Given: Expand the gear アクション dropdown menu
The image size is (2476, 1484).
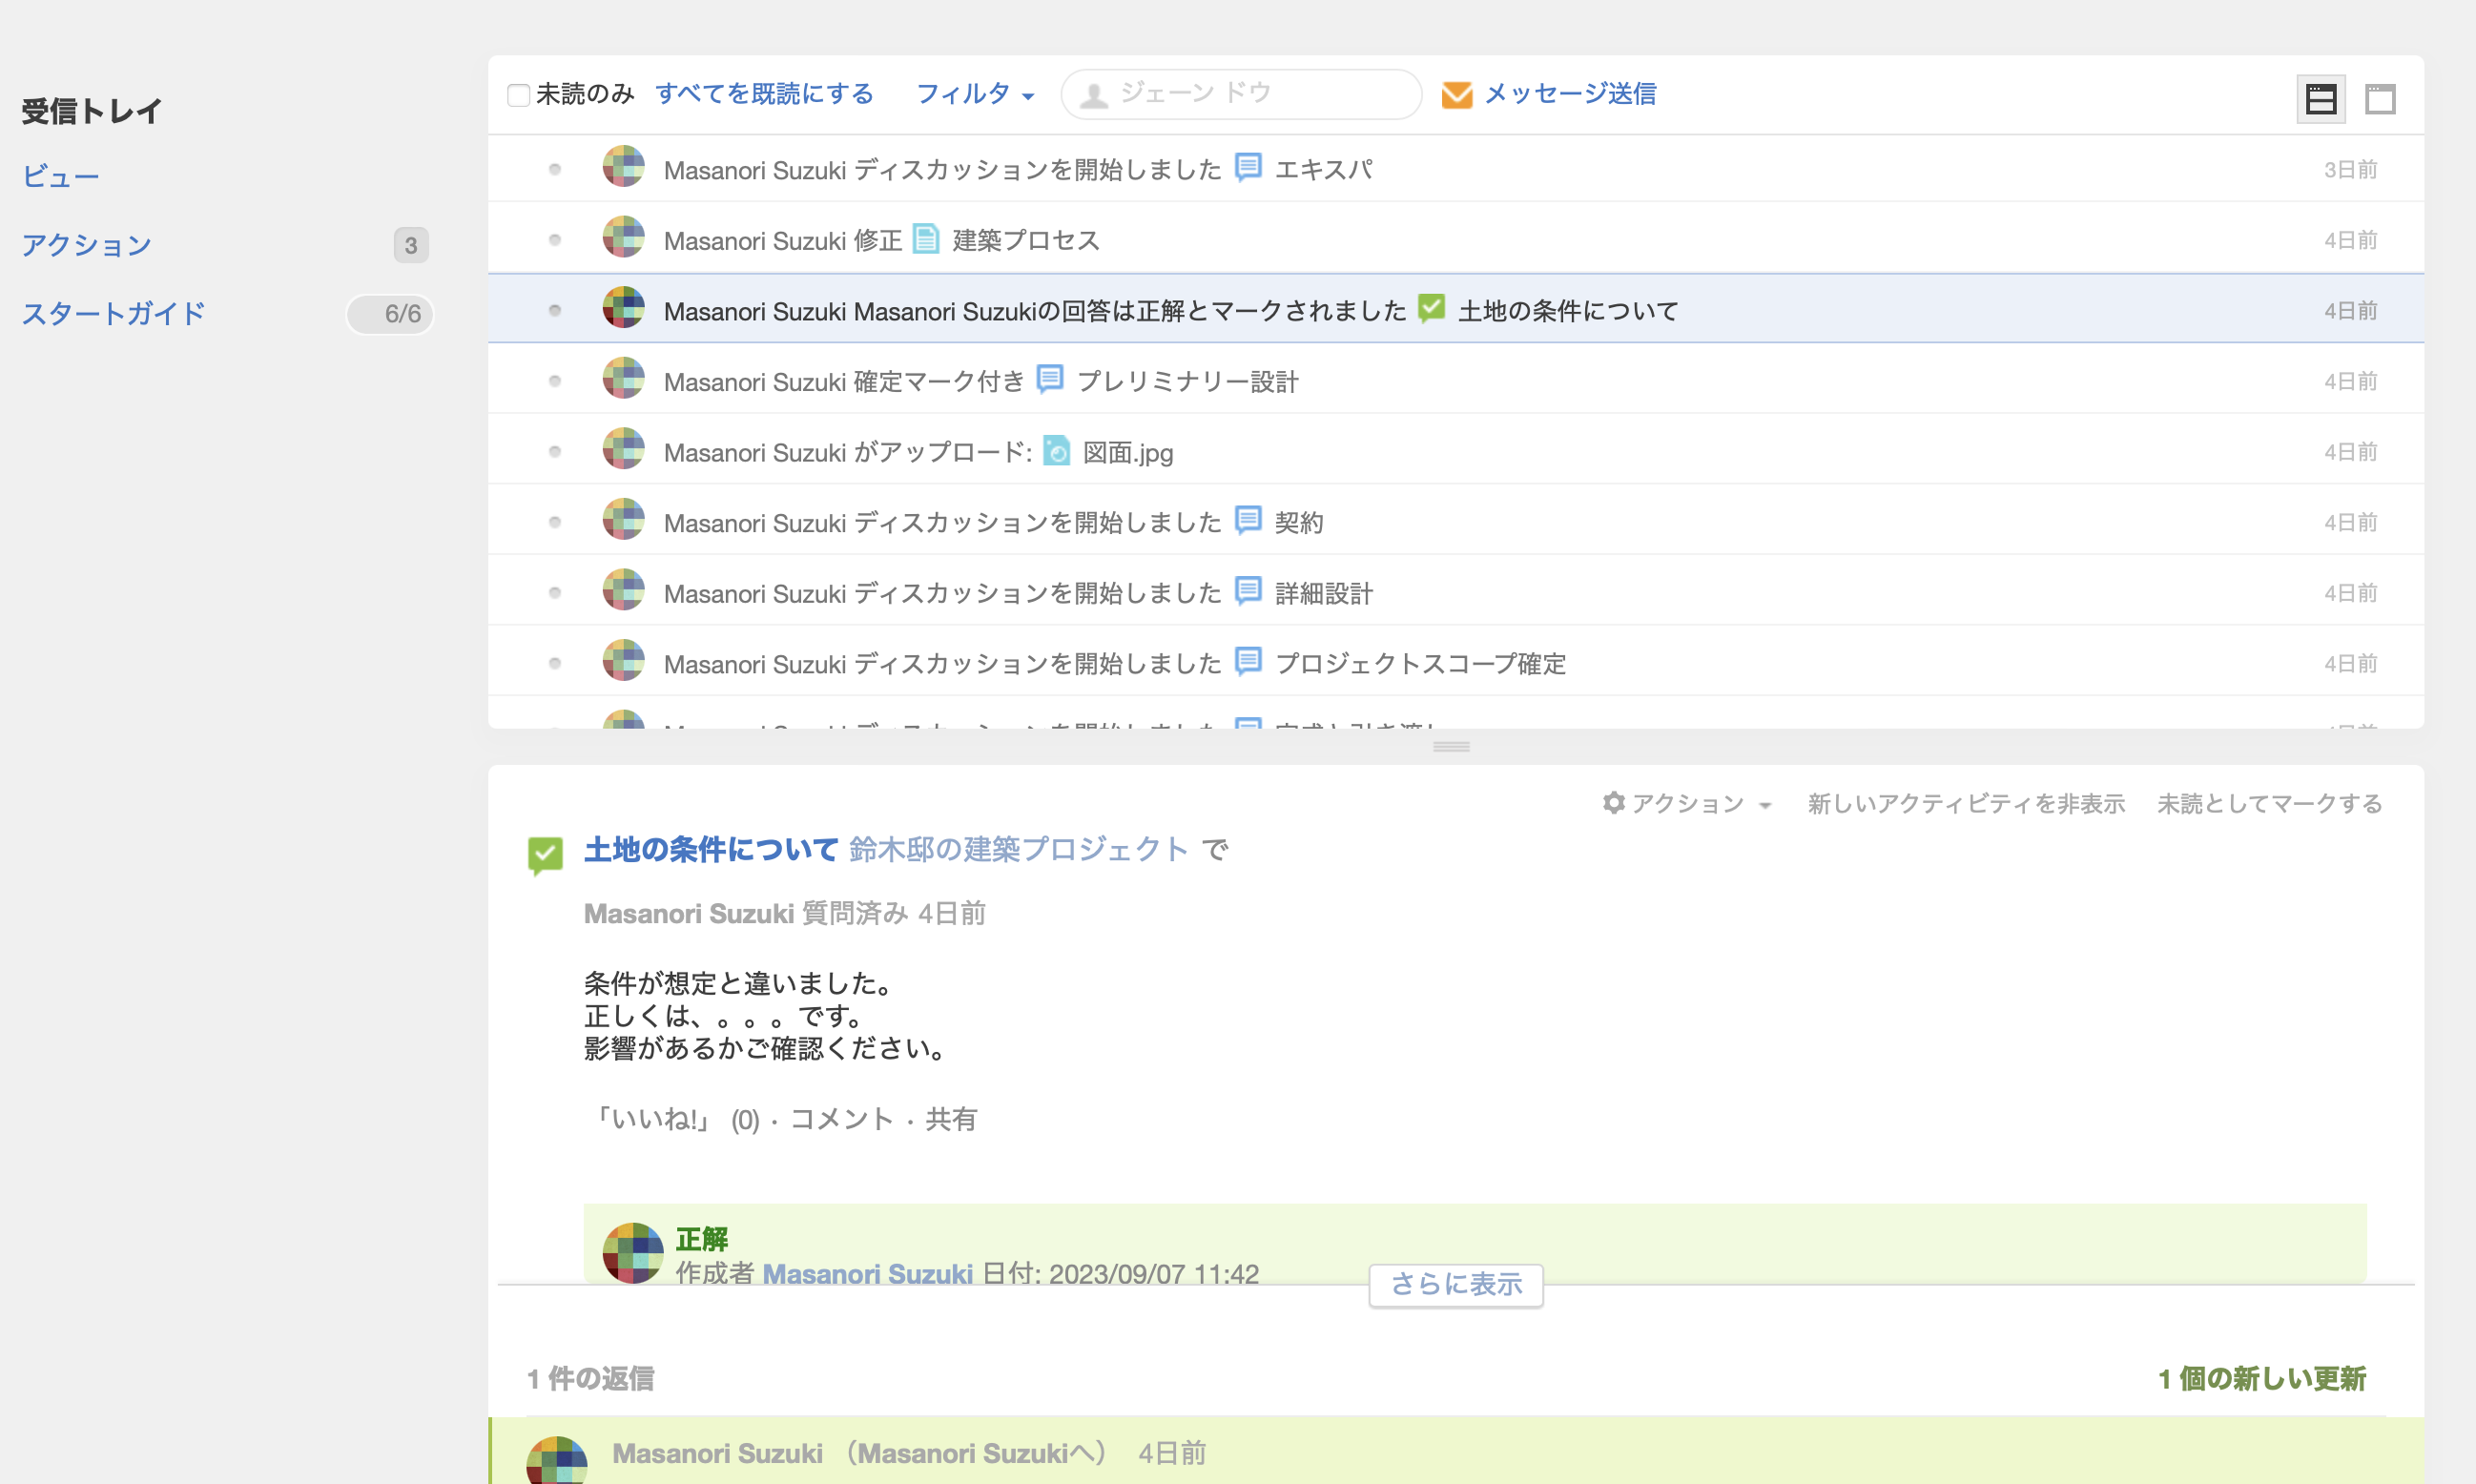Looking at the screenshot, I should (x=1686, y=803).
